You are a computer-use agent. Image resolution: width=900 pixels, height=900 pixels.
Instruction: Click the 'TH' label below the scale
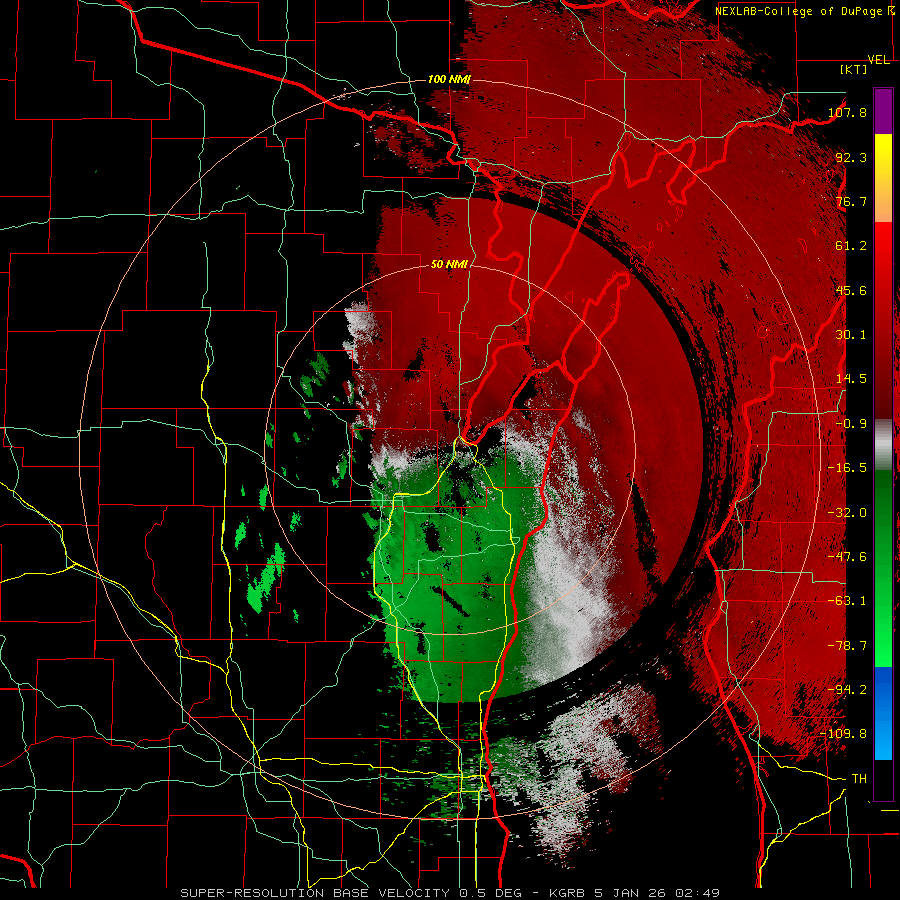859,779
